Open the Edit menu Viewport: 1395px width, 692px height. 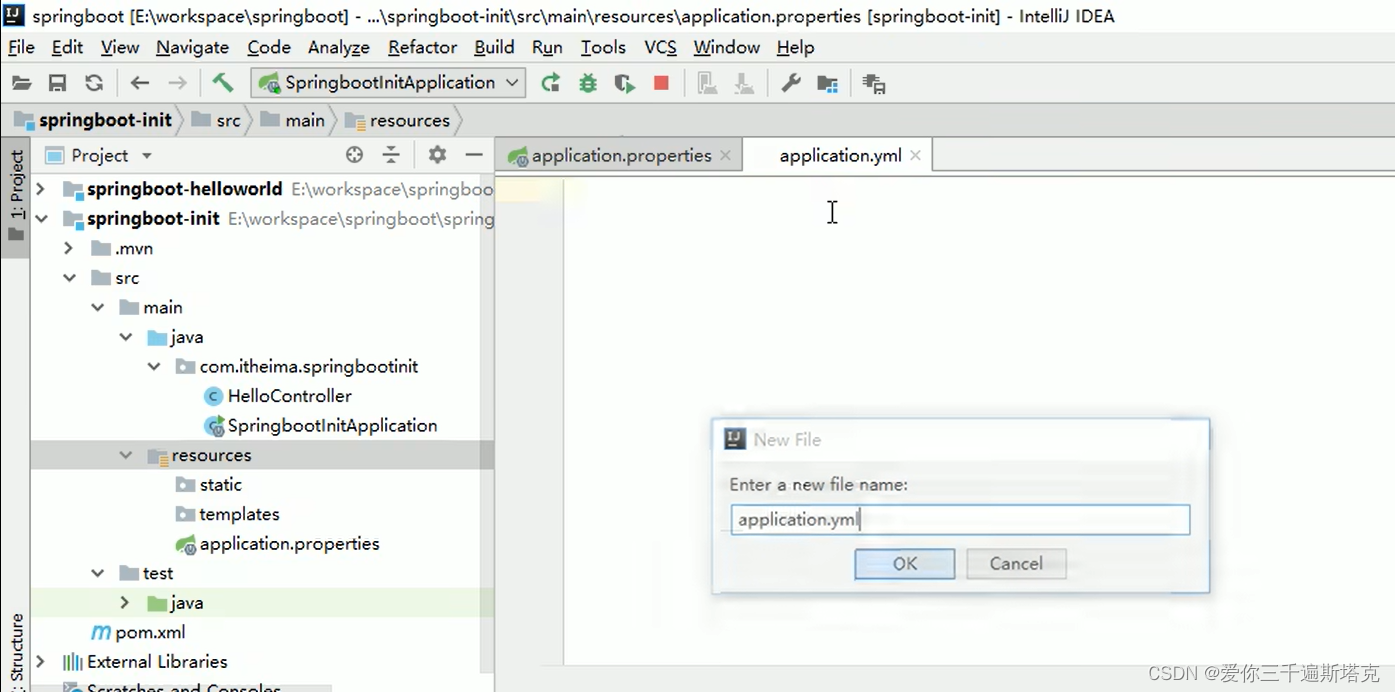pyautogui.click(x=67, y=47)
